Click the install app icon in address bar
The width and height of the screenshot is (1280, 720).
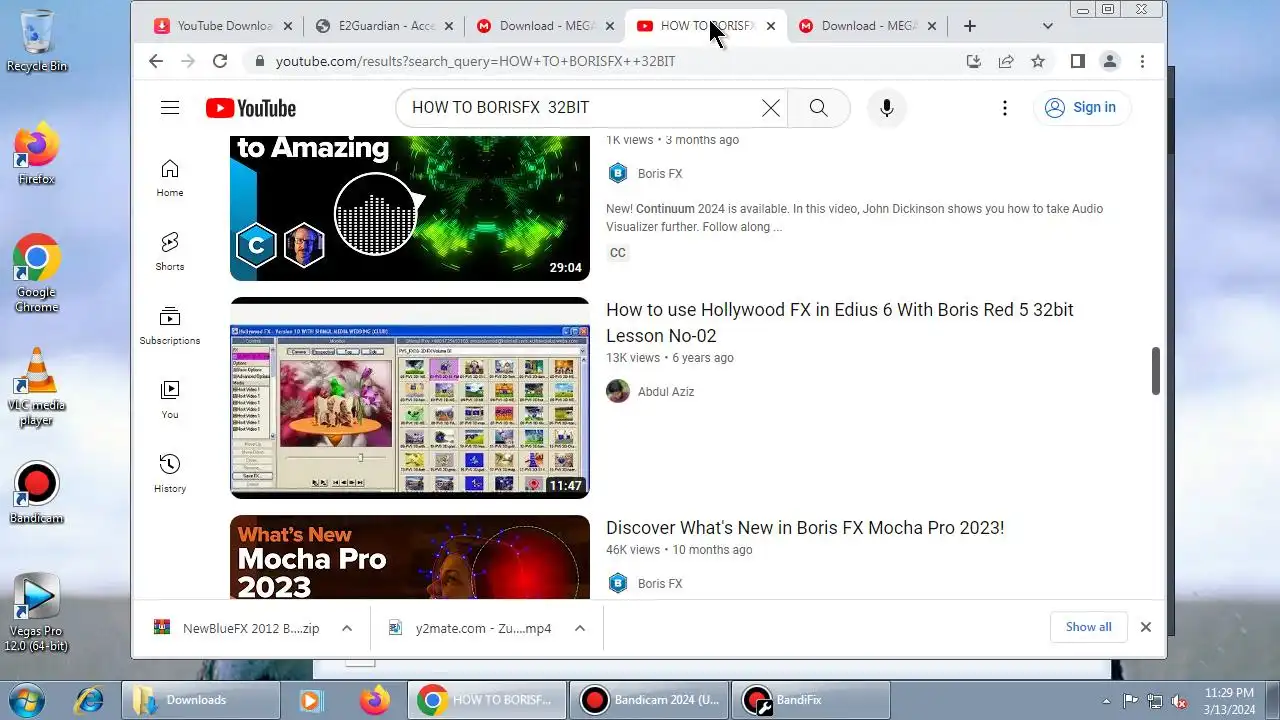[x=974, y=61]
